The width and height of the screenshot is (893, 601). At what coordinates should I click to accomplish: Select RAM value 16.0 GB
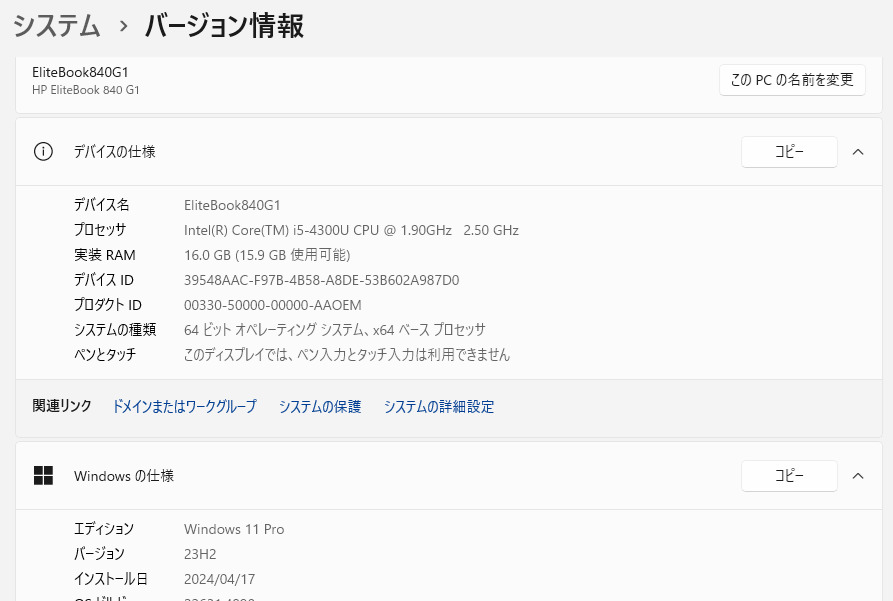pos(267,255)
